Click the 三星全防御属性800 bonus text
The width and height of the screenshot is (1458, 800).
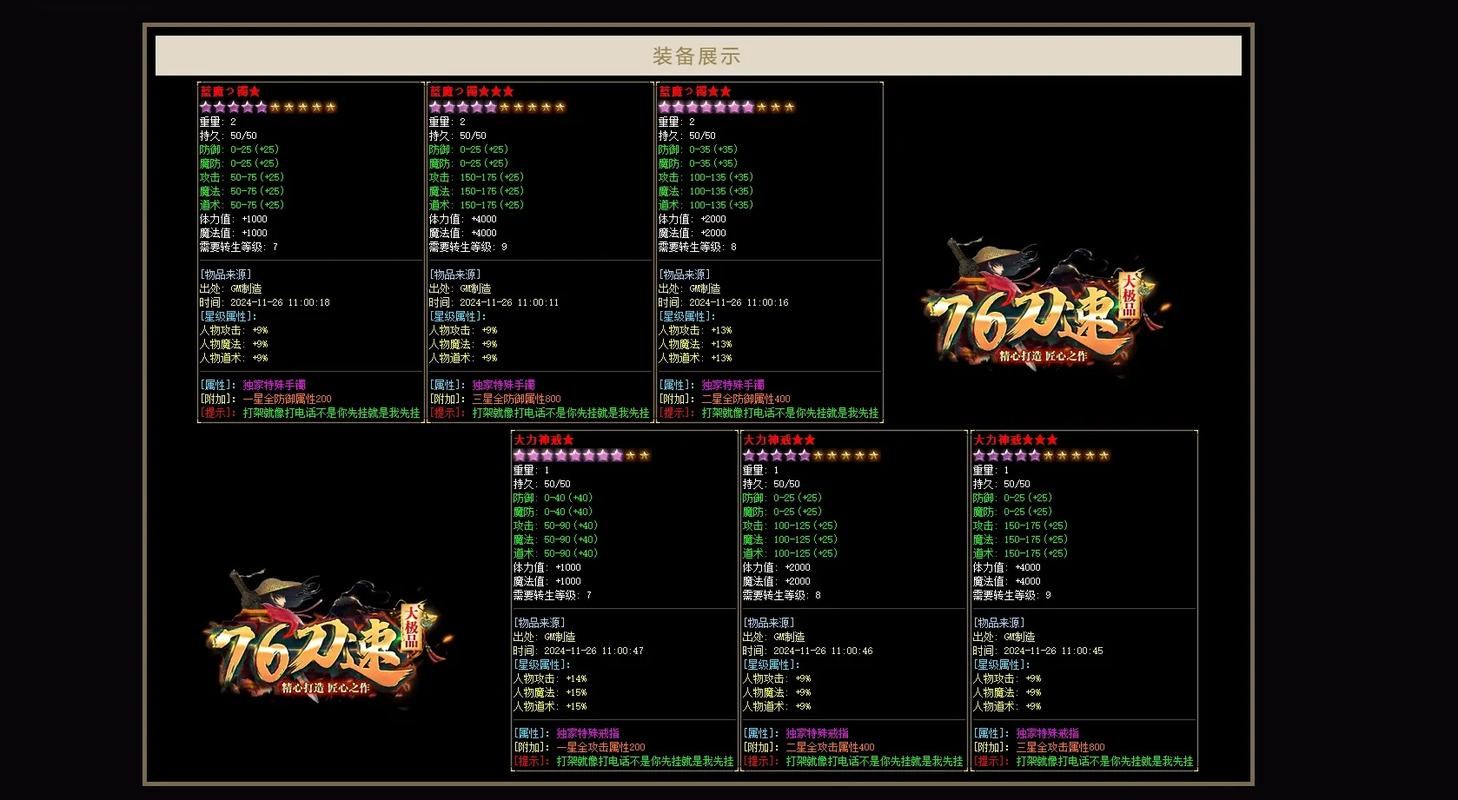tap(517, 399)
